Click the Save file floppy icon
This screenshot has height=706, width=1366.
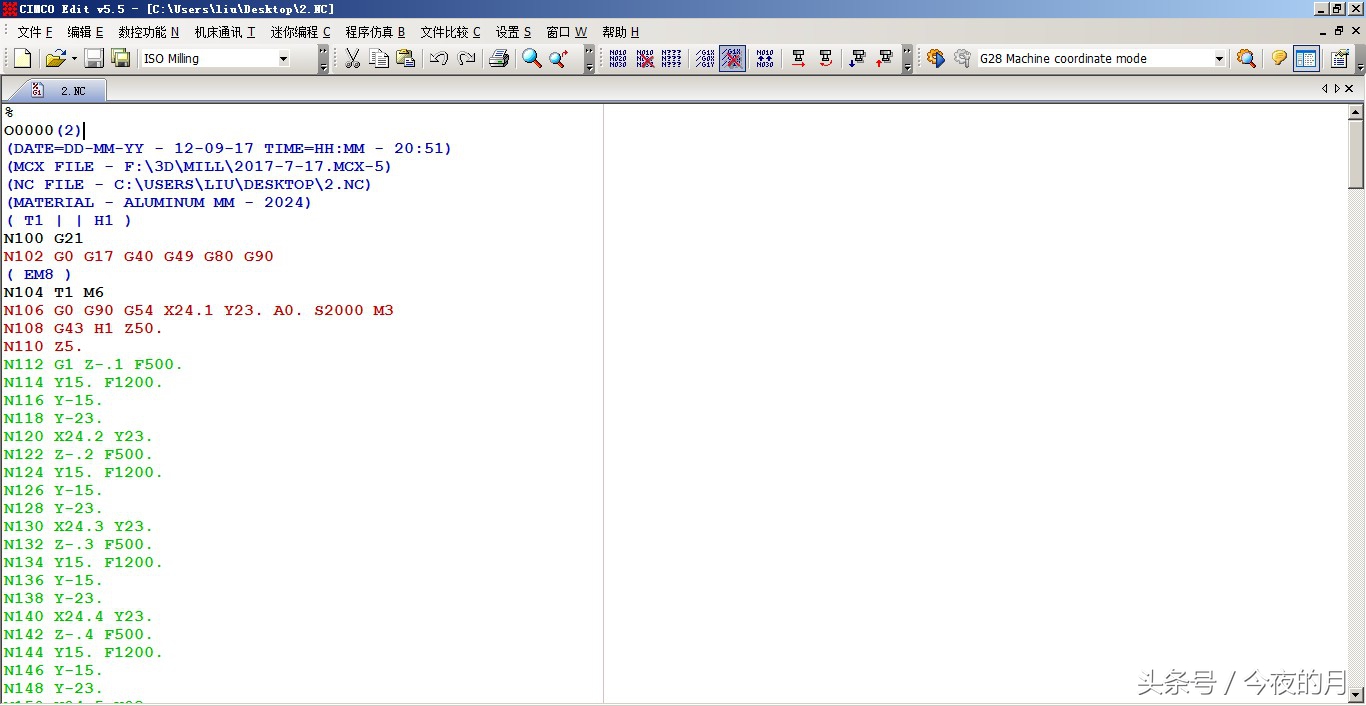pos(94,59)
